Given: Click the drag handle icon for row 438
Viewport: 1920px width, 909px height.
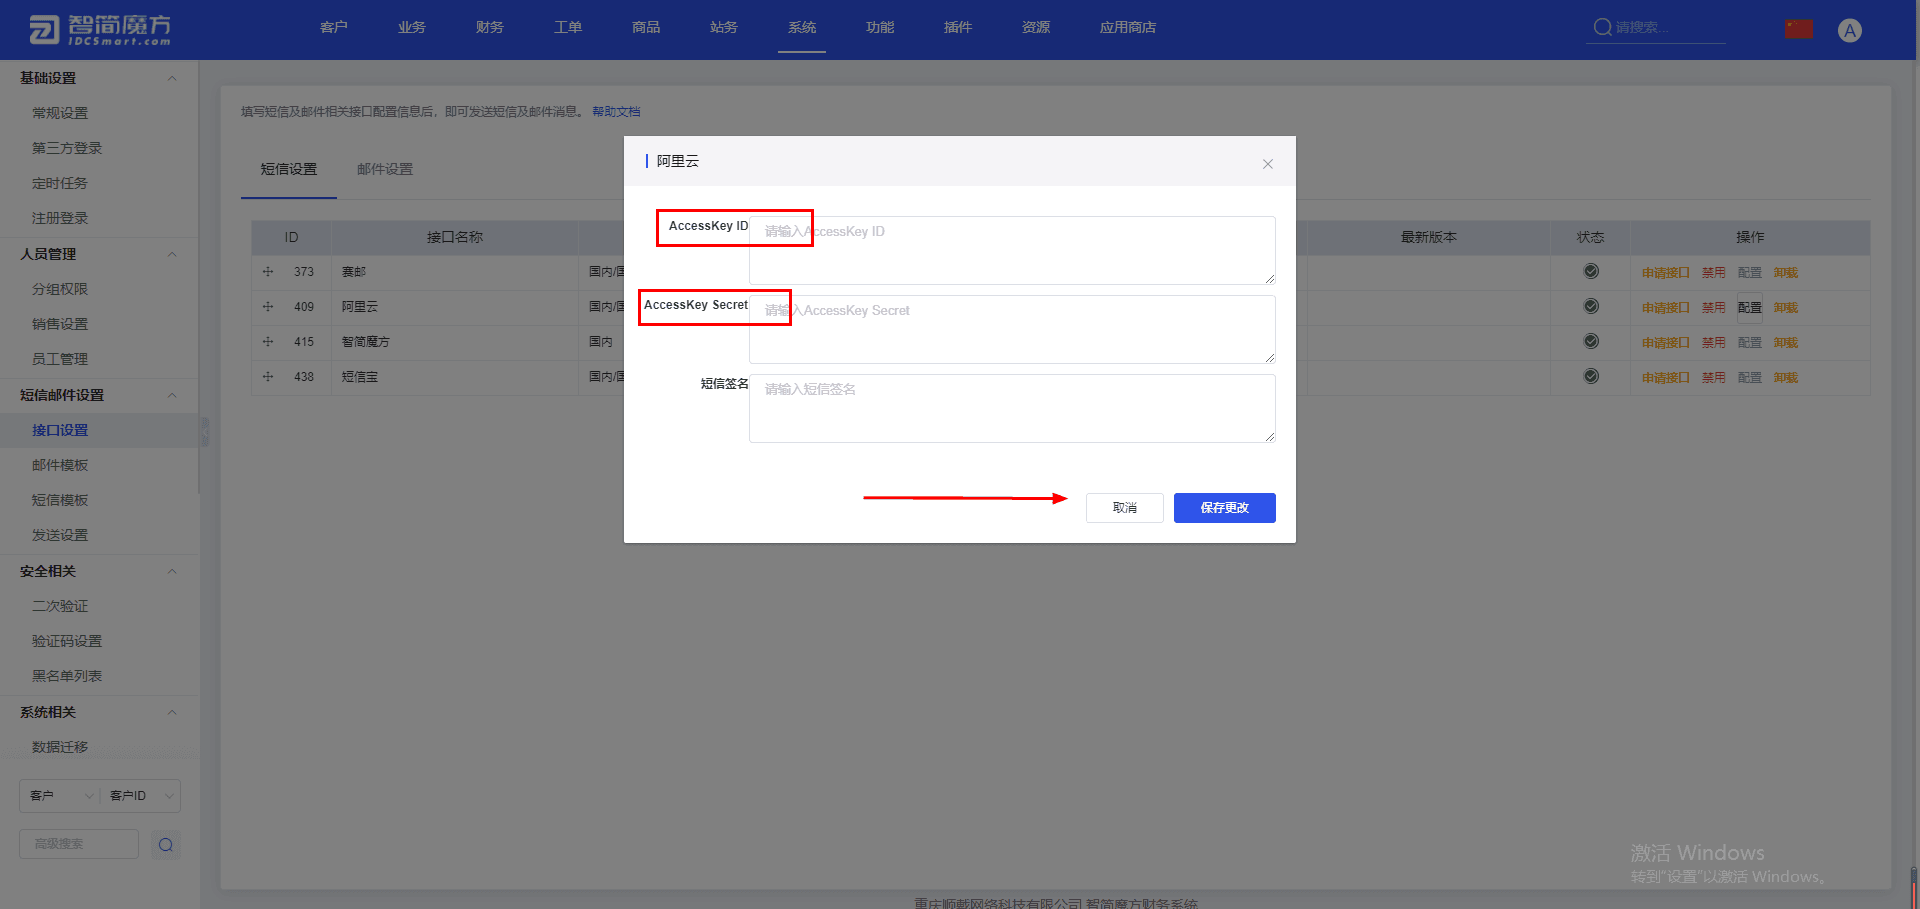Looking at the screenshot, I should [x=268, y=377].
